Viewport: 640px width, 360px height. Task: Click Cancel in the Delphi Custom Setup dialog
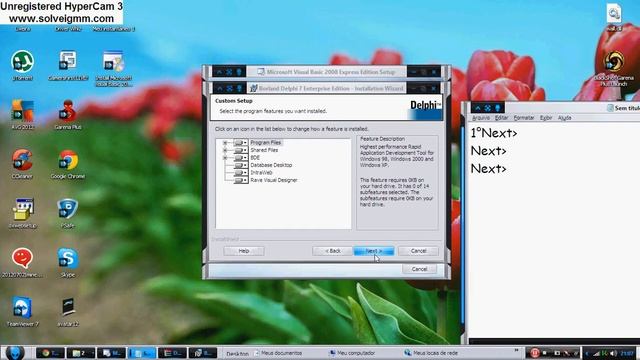tap(418, 251)
